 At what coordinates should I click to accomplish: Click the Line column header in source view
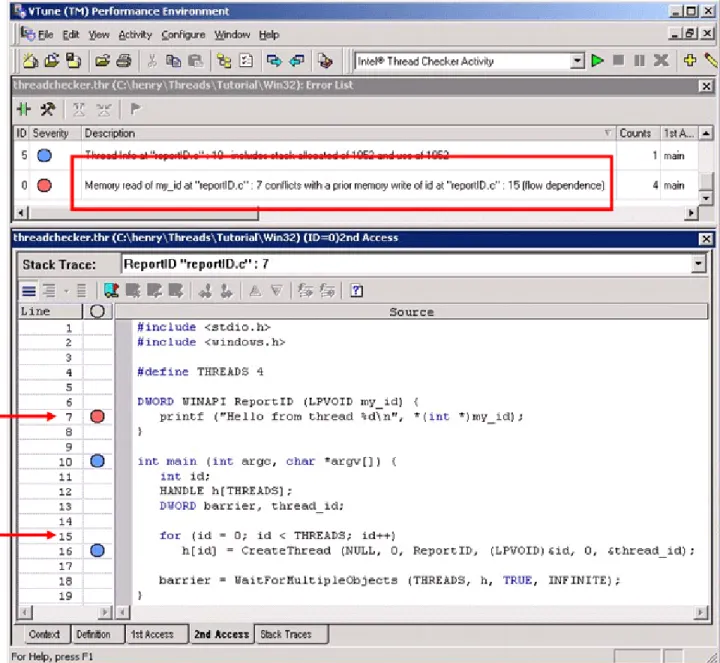click(x=50, y=311)
